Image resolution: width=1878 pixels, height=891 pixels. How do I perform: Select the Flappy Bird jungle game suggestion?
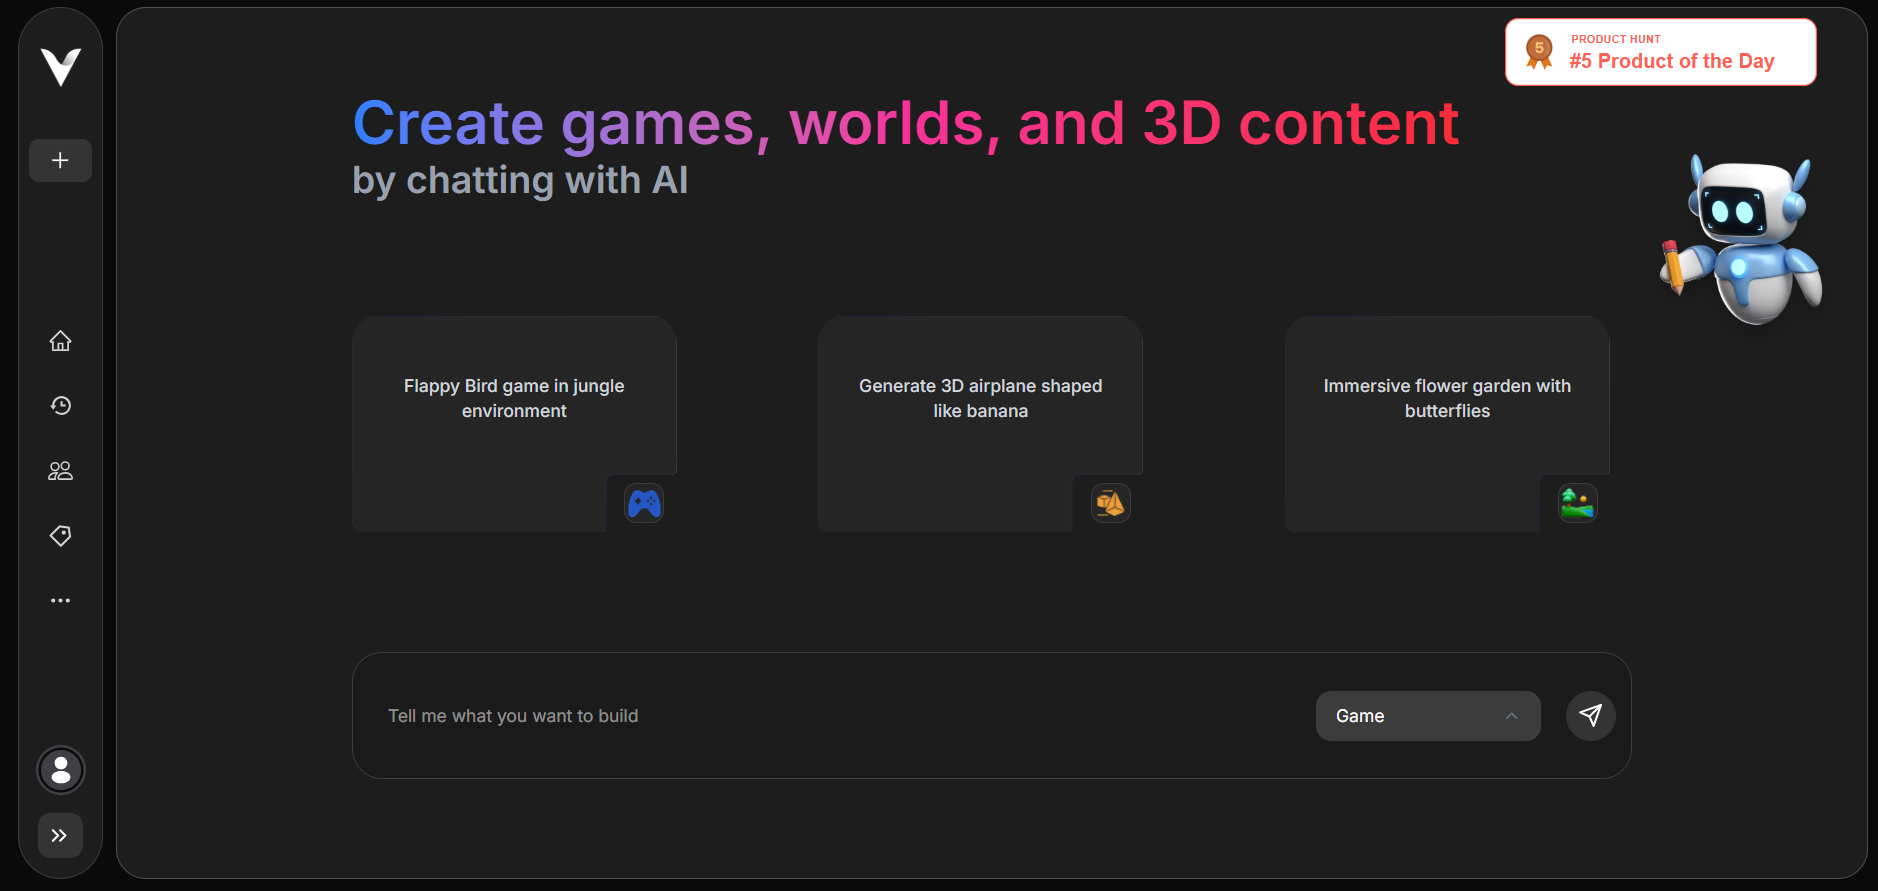tap(514, 398)
